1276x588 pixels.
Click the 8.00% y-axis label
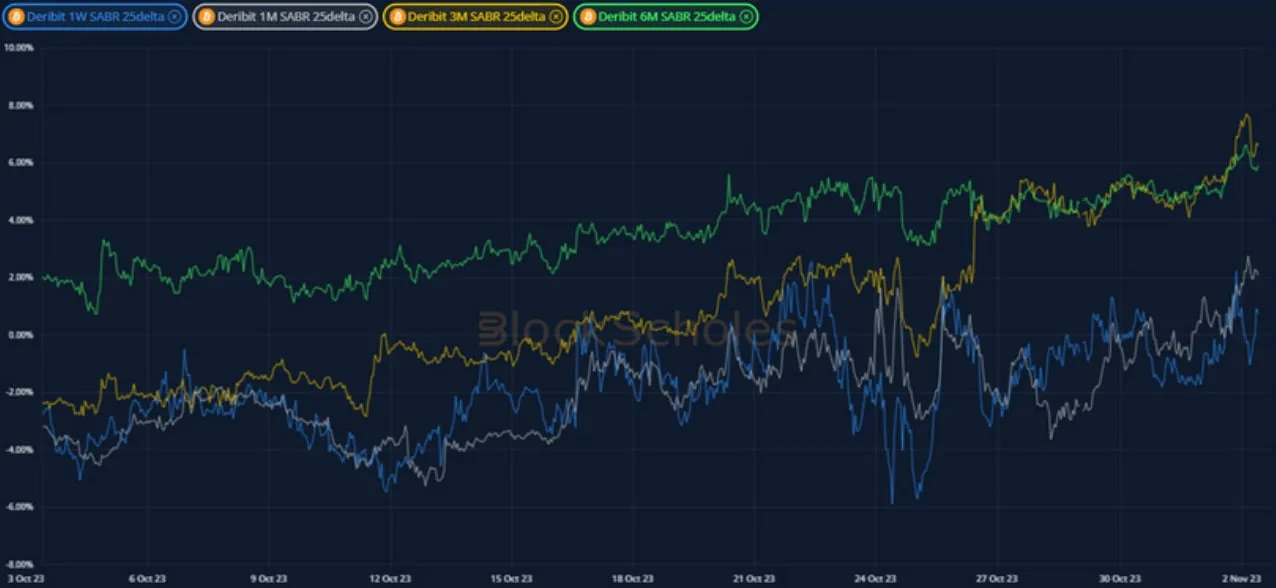[21, 105]
